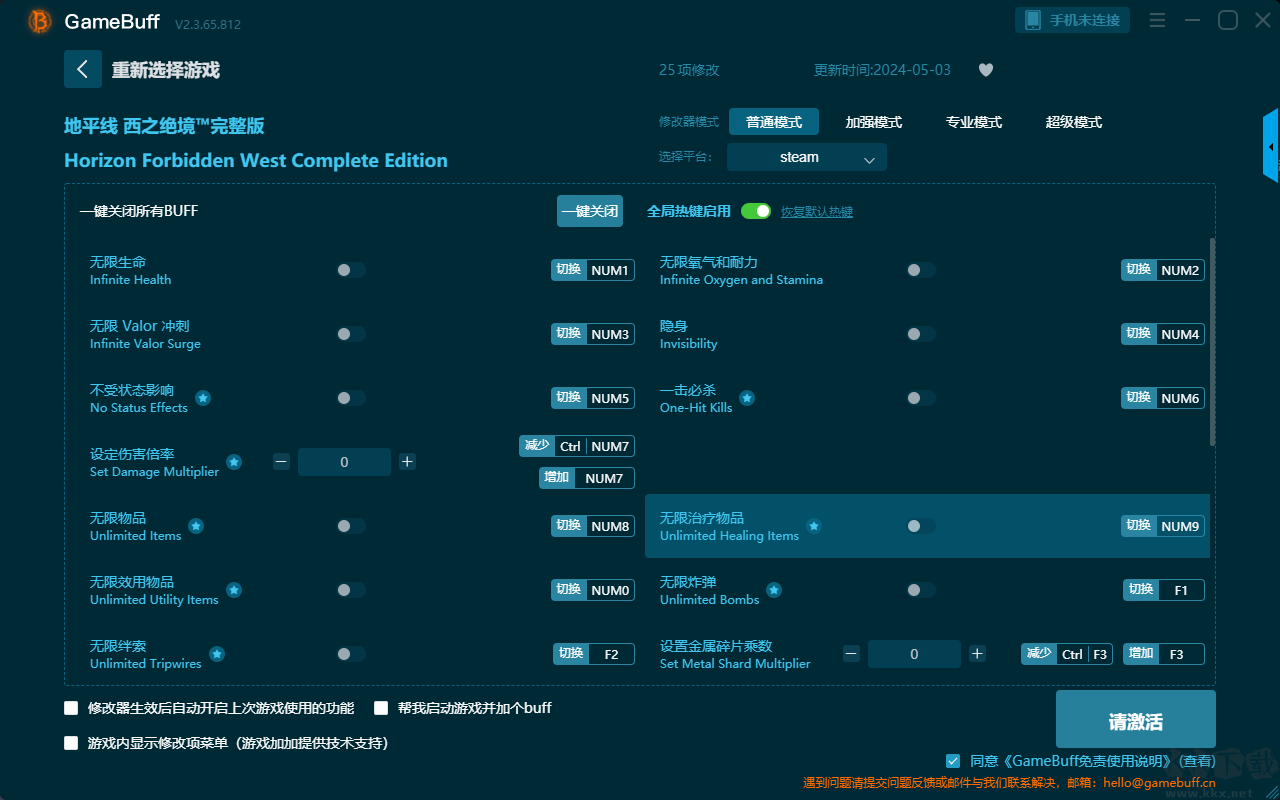The height and width of the screenshot is (800, 1280).
Task: Turn on One-Hit Kills switch
Action: coord(921,398)
